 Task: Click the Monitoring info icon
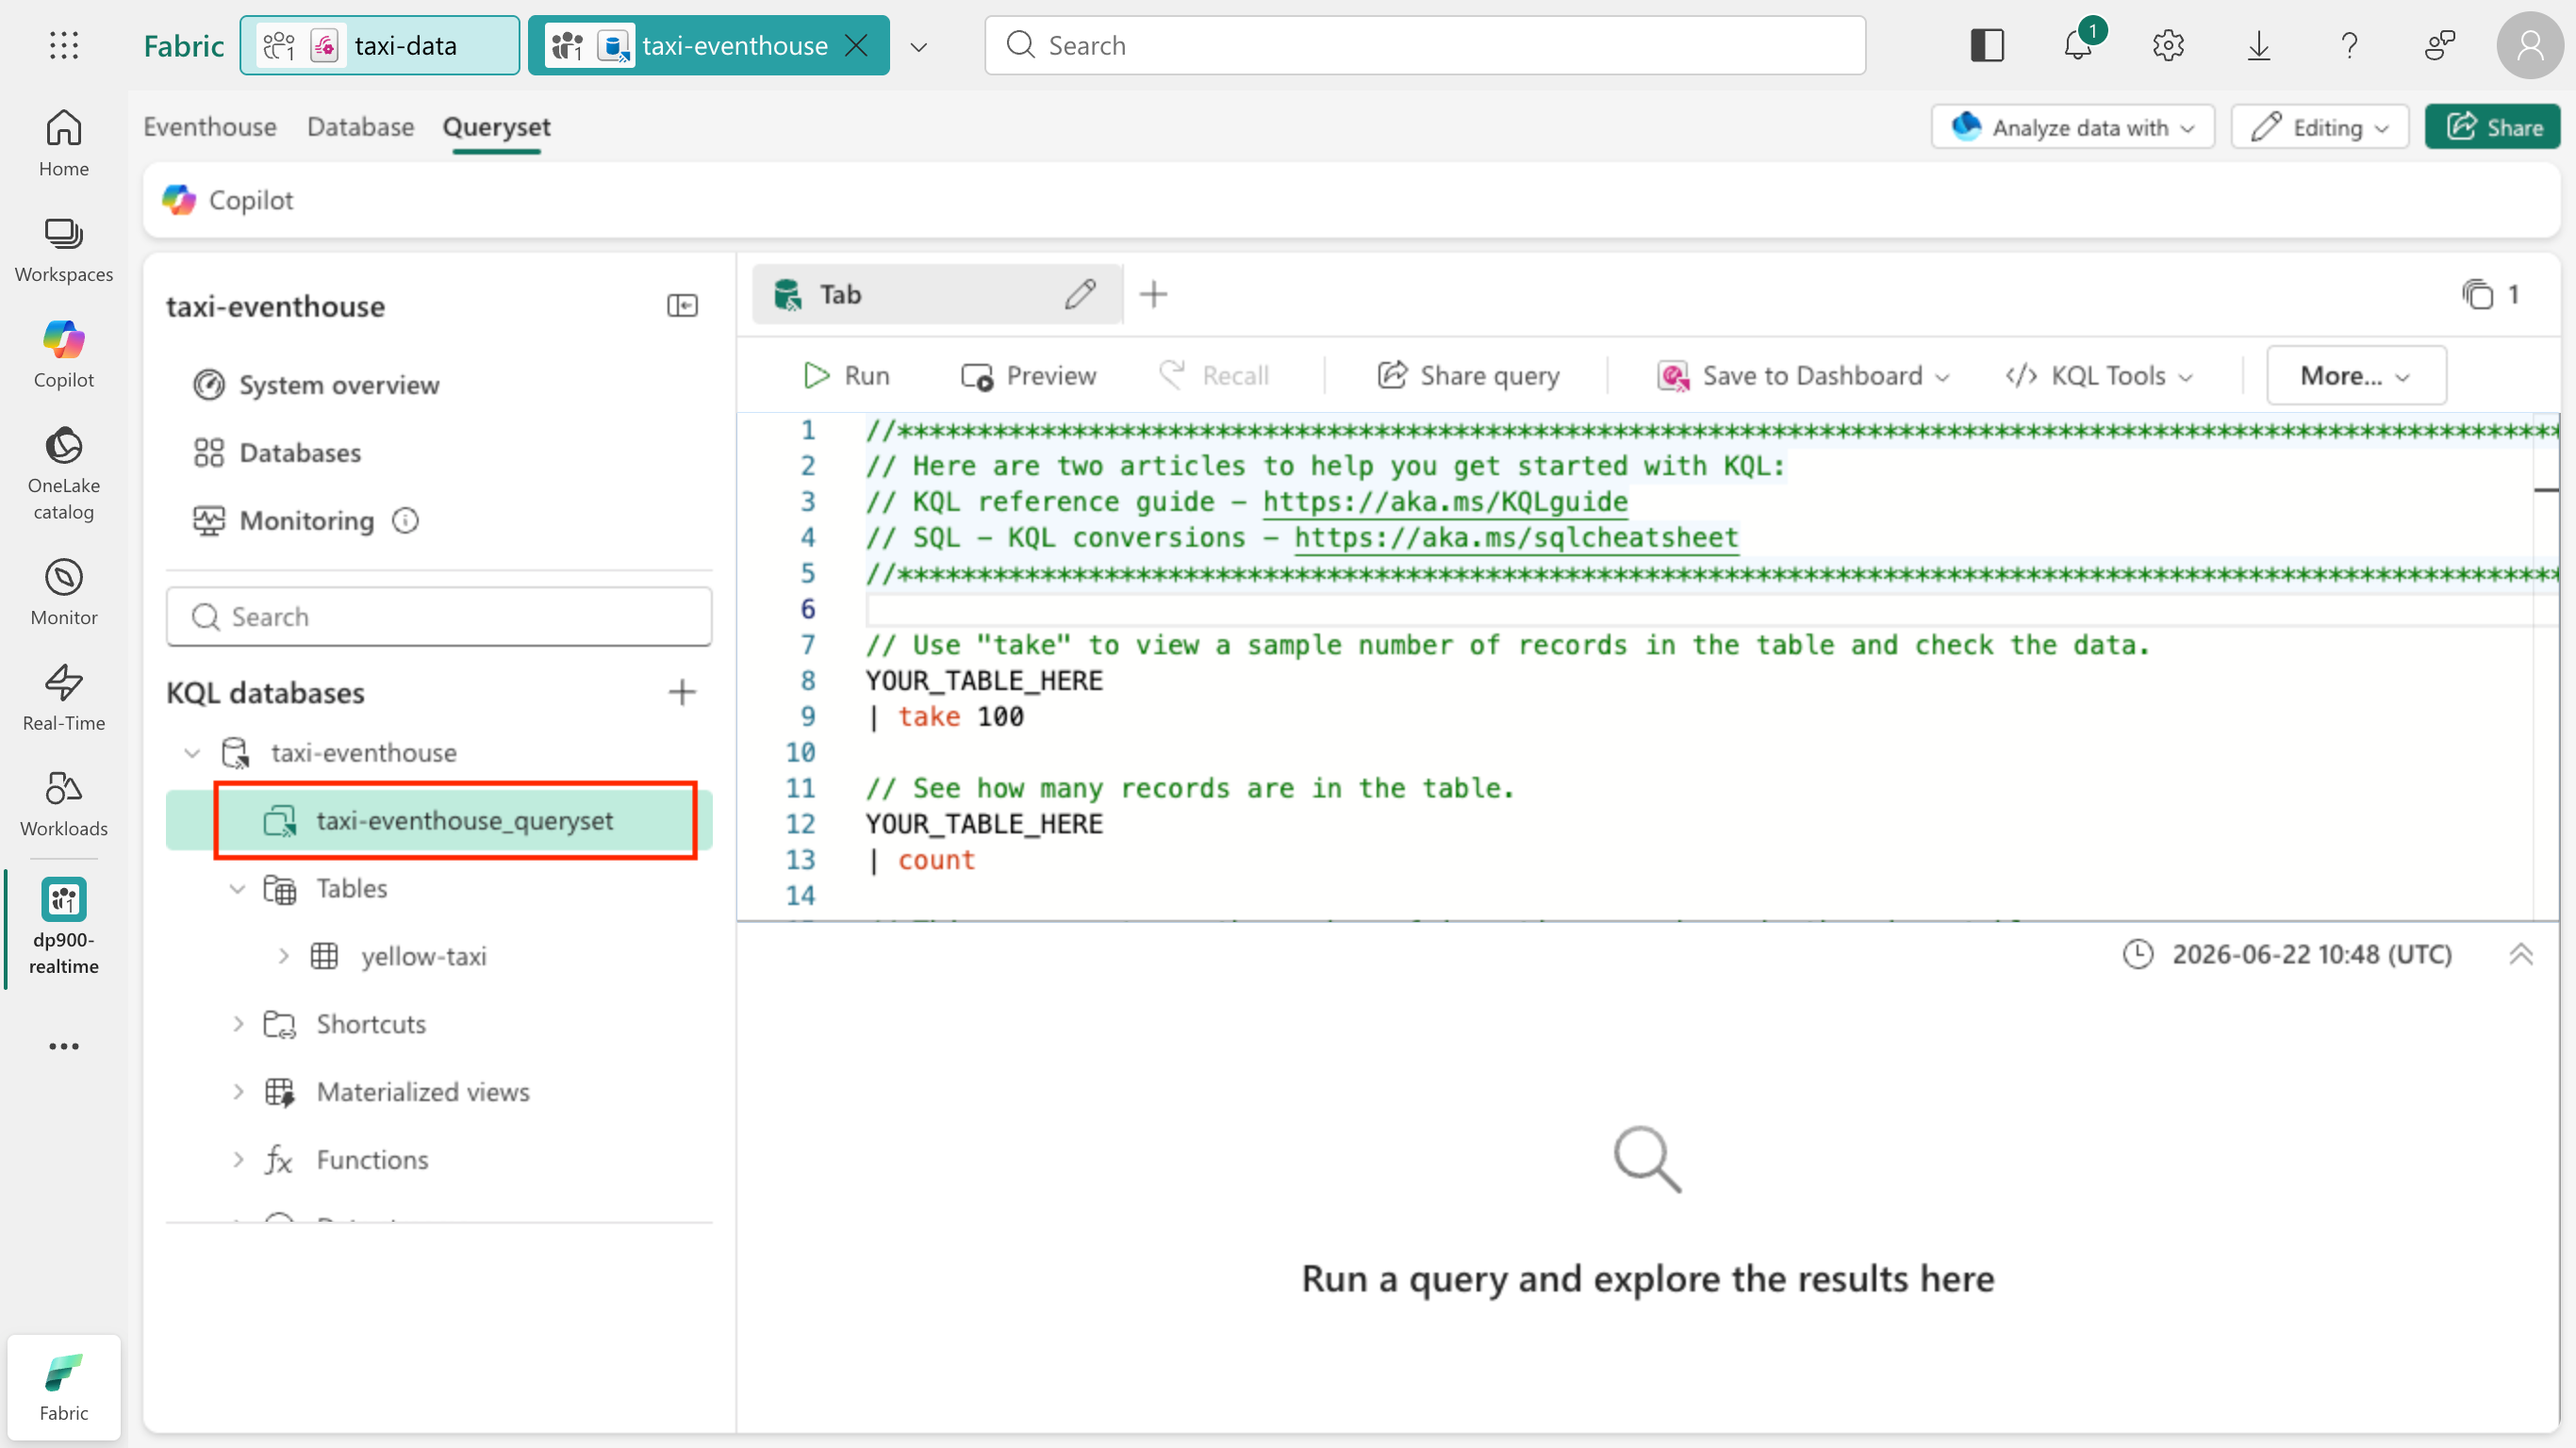pos(405,520)
